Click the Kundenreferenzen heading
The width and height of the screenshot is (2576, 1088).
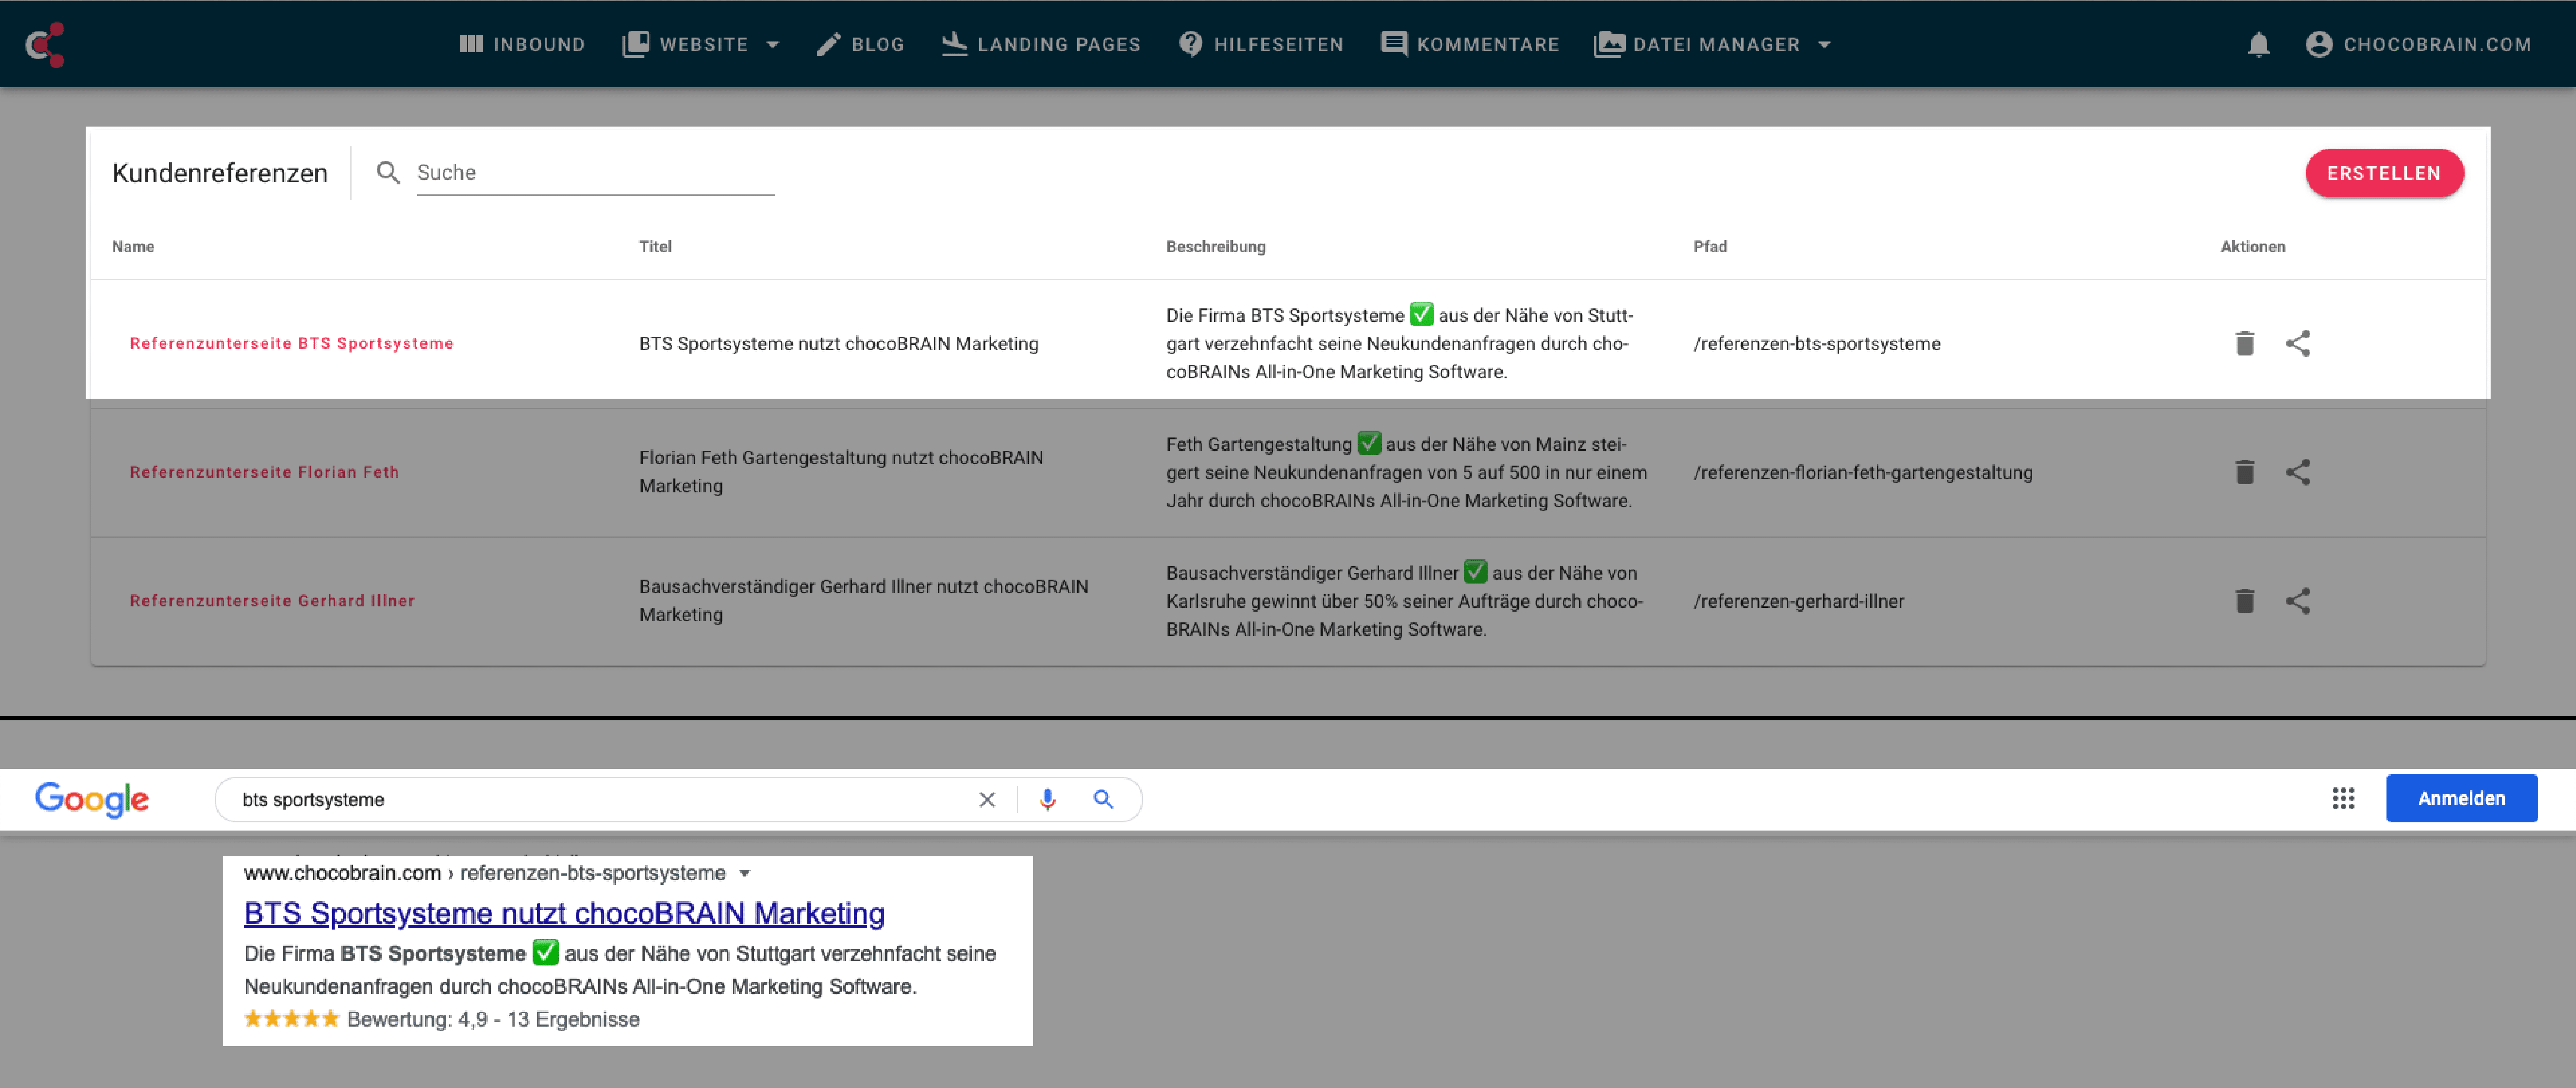(x=220, y=173)
